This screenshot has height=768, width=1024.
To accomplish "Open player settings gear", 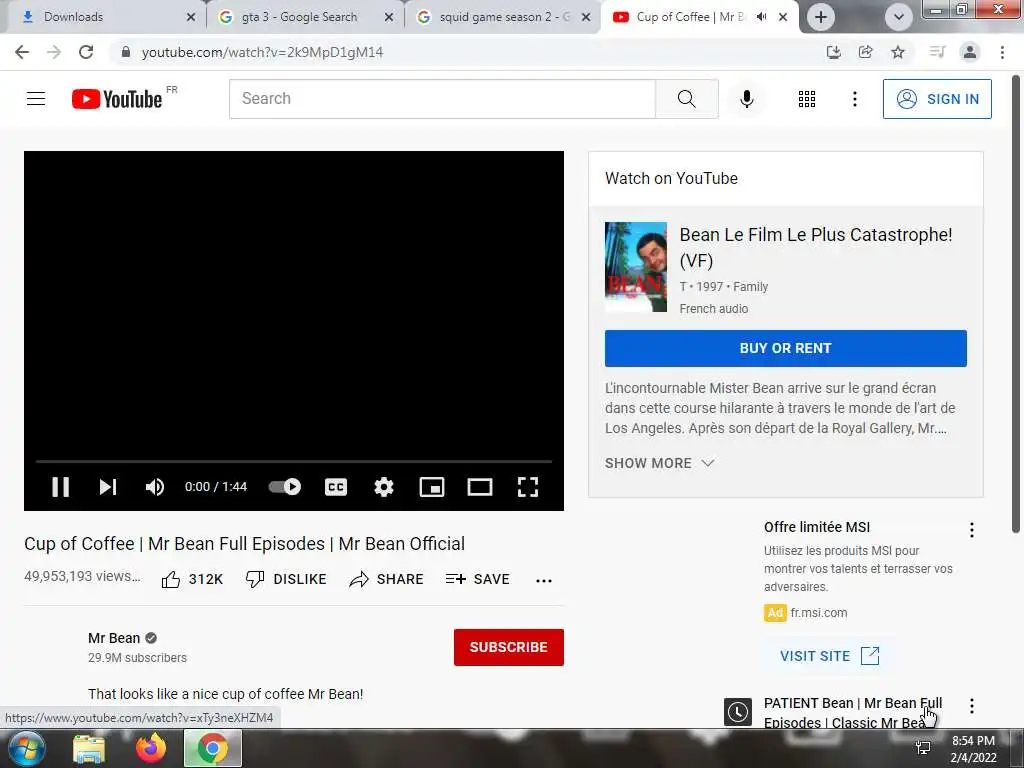I will click(383, 487).
